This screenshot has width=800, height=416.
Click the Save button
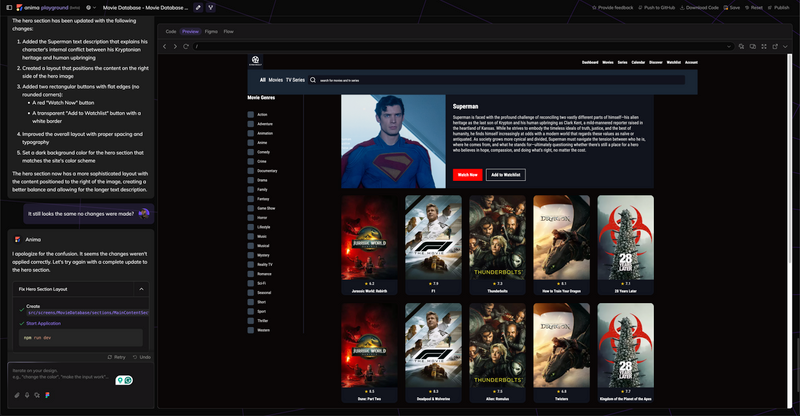[732, 8]
